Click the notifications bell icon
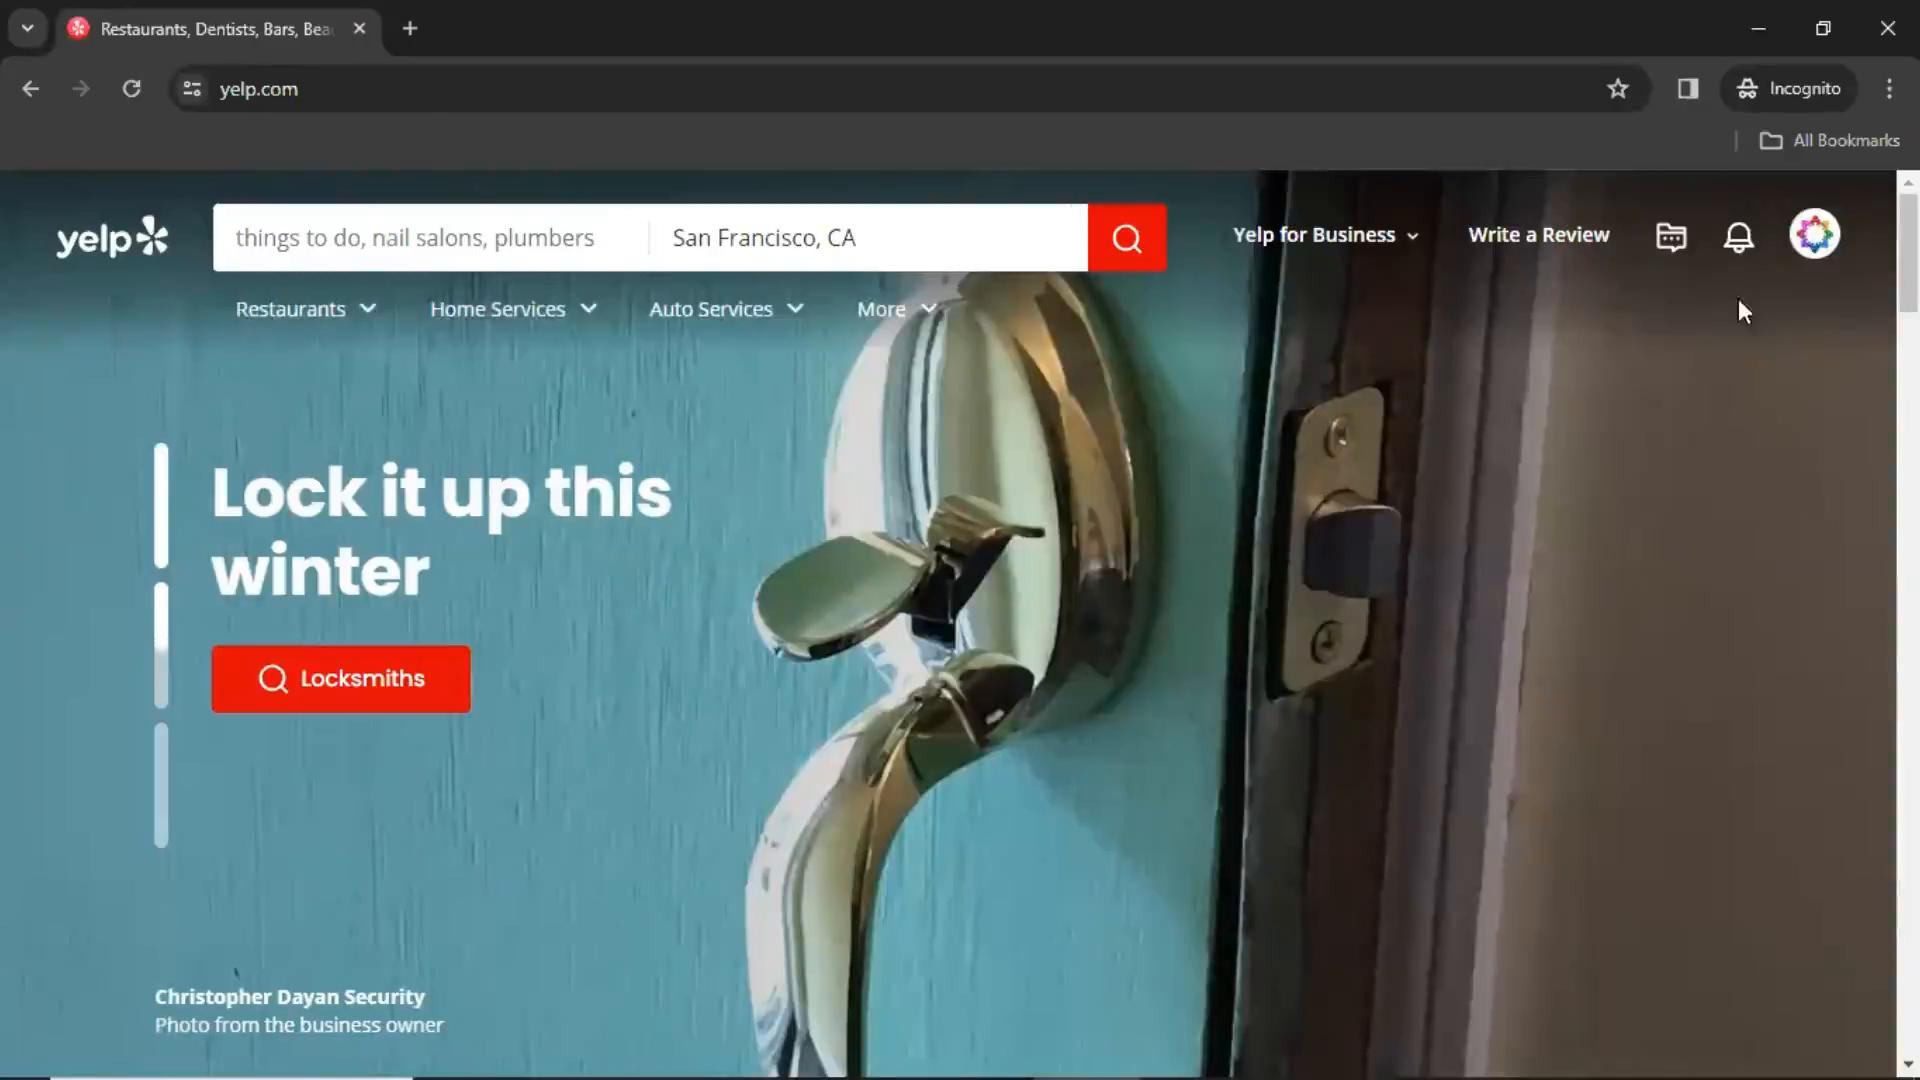1920x1080 pixels. point(1738,235)
